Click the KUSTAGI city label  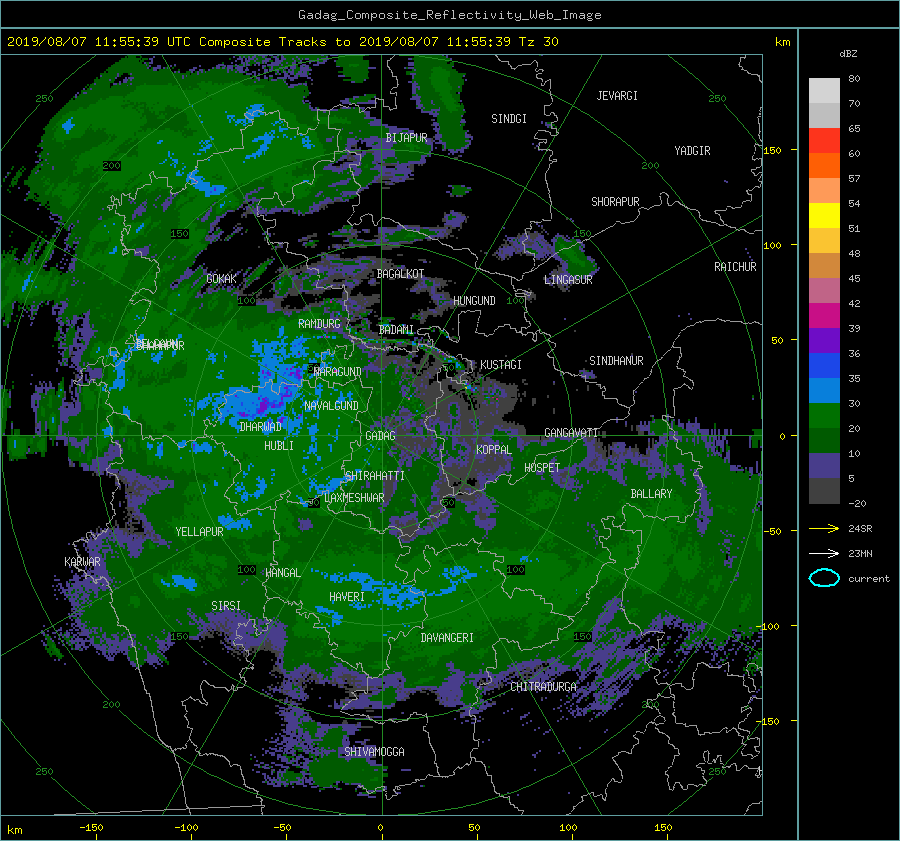(501, 365)
